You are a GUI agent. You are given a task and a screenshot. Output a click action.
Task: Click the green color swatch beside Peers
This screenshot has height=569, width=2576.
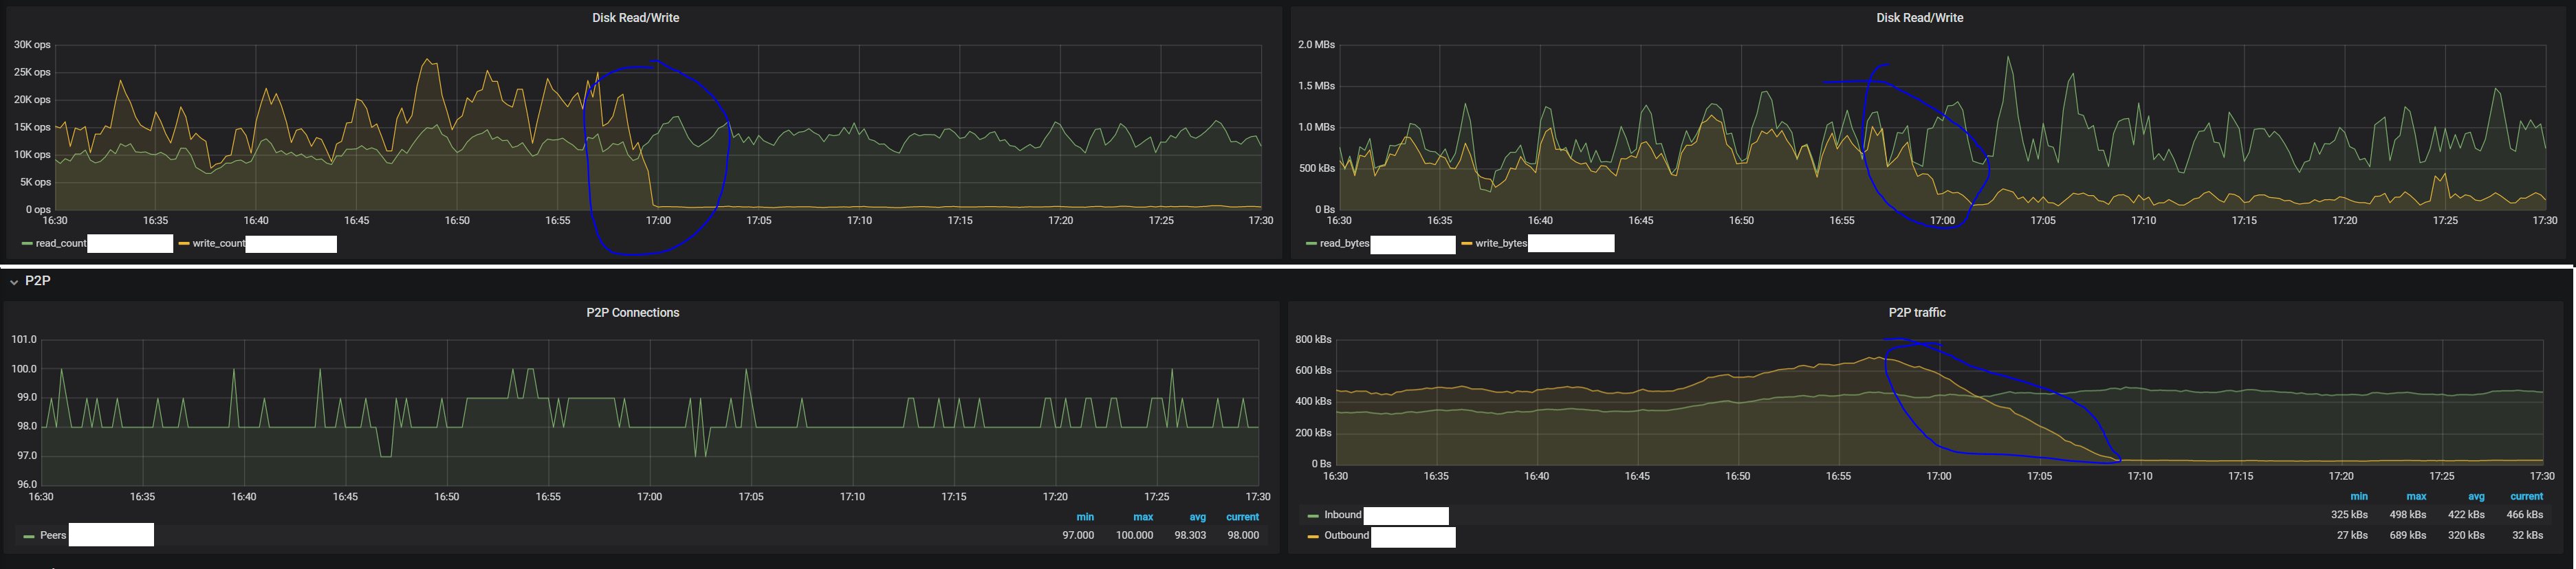[29, 536]
